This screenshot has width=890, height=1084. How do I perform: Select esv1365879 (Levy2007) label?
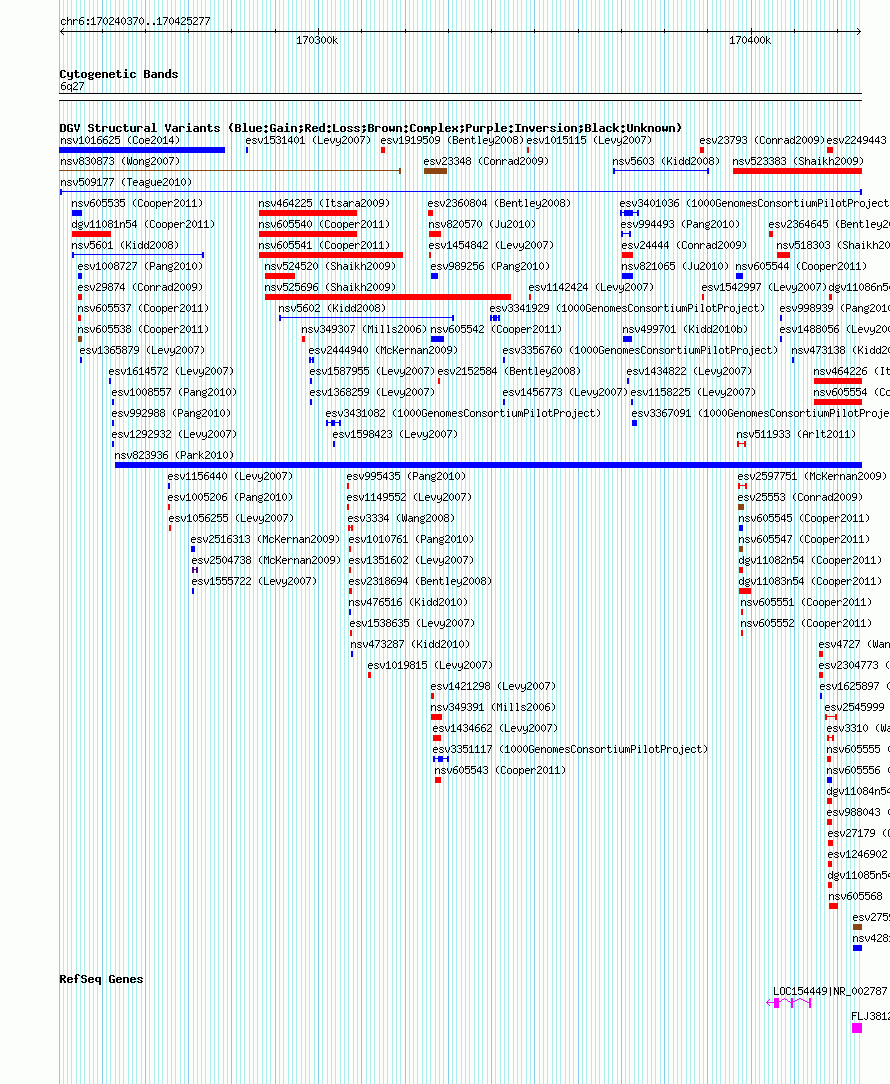click(142, 351)
